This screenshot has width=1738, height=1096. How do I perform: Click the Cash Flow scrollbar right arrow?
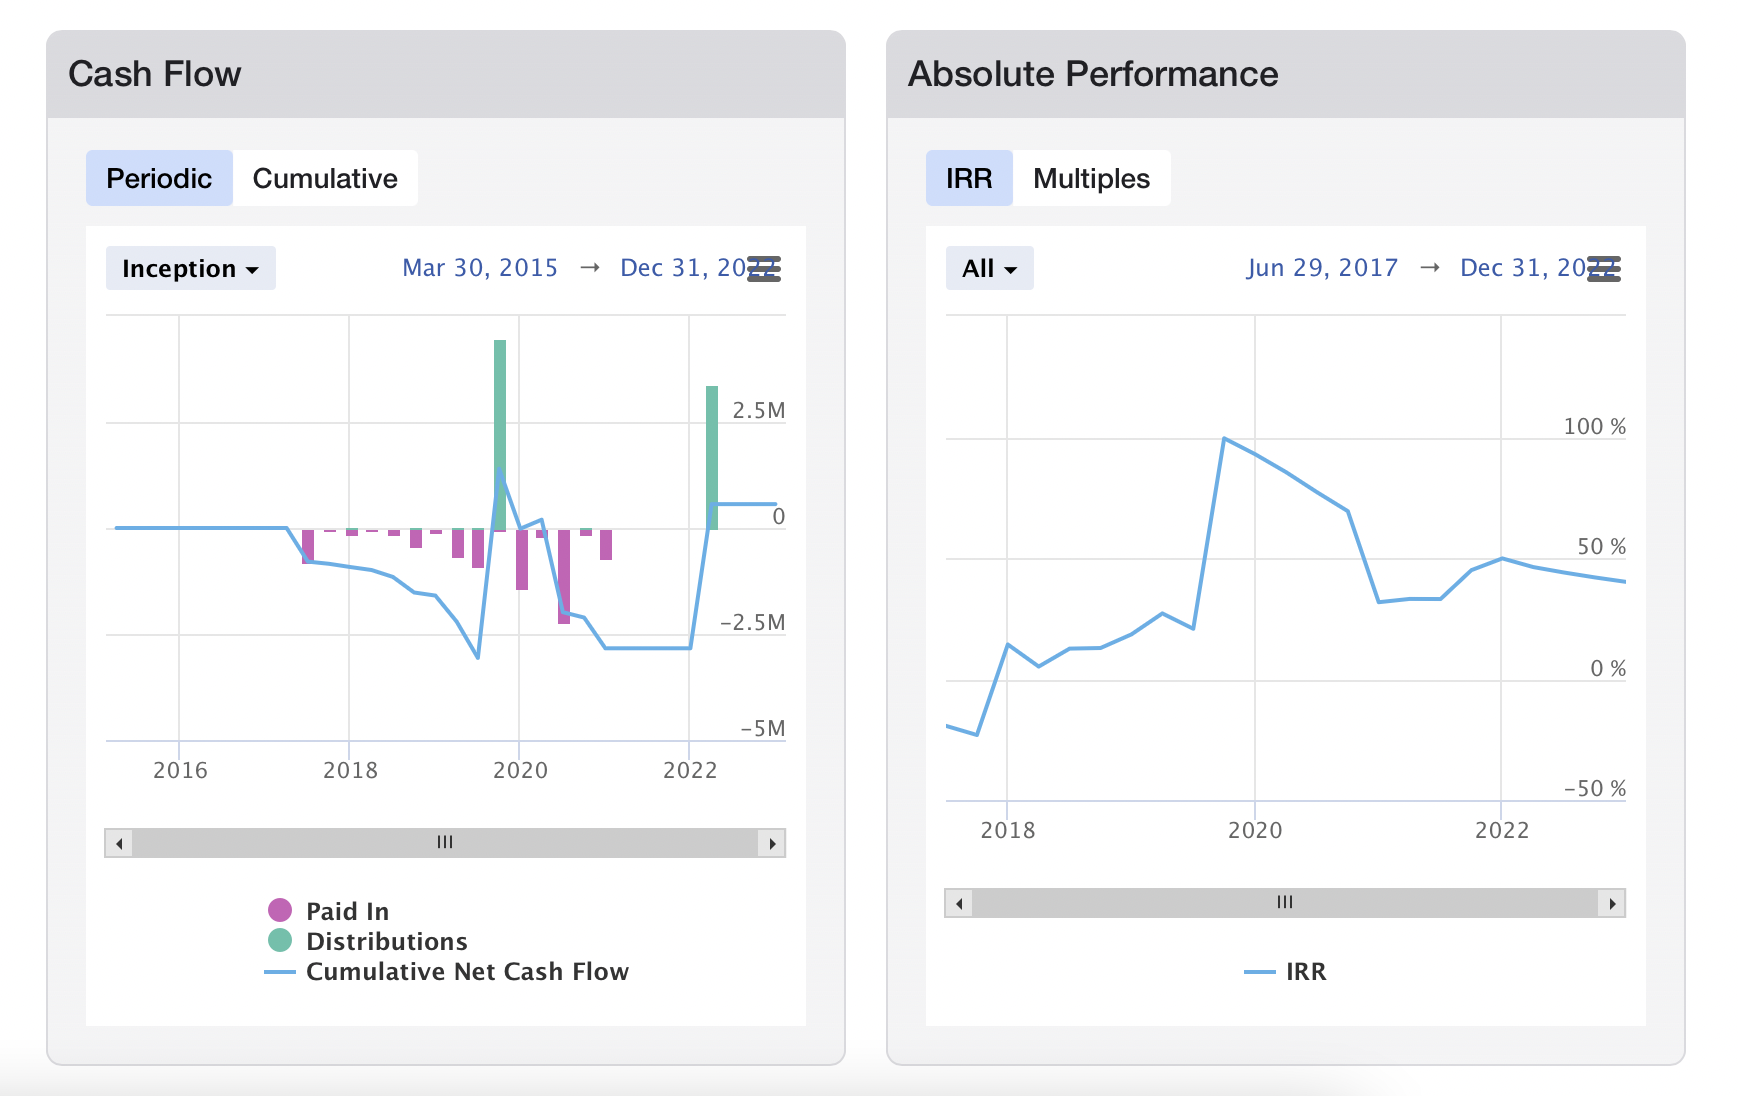(x=772, y=843)
